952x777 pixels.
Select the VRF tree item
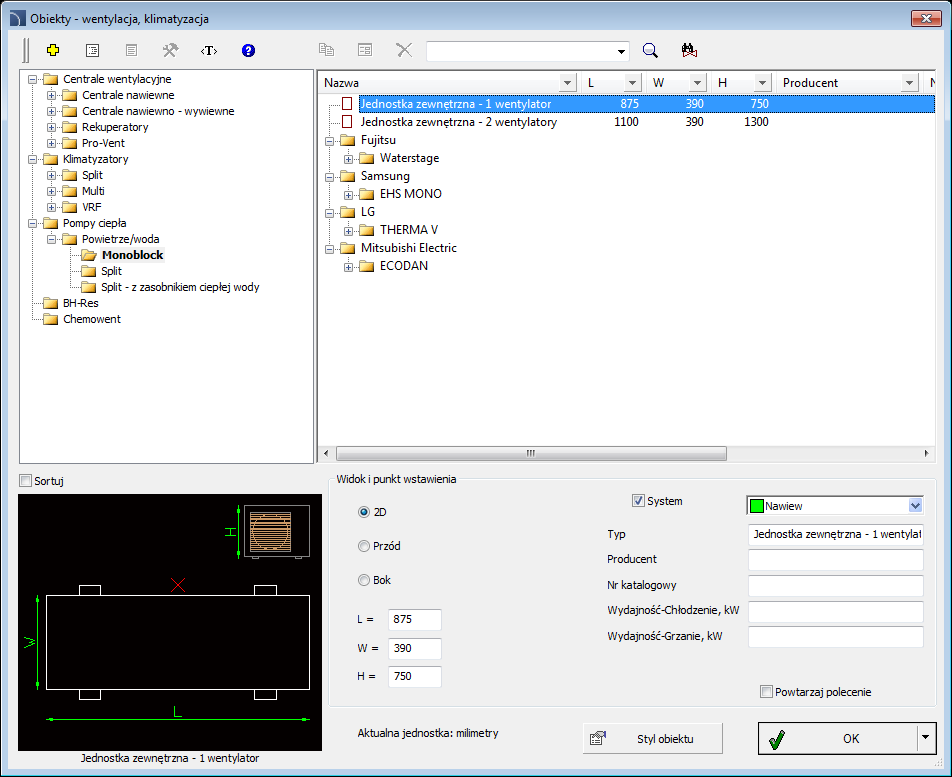[92, 207]
